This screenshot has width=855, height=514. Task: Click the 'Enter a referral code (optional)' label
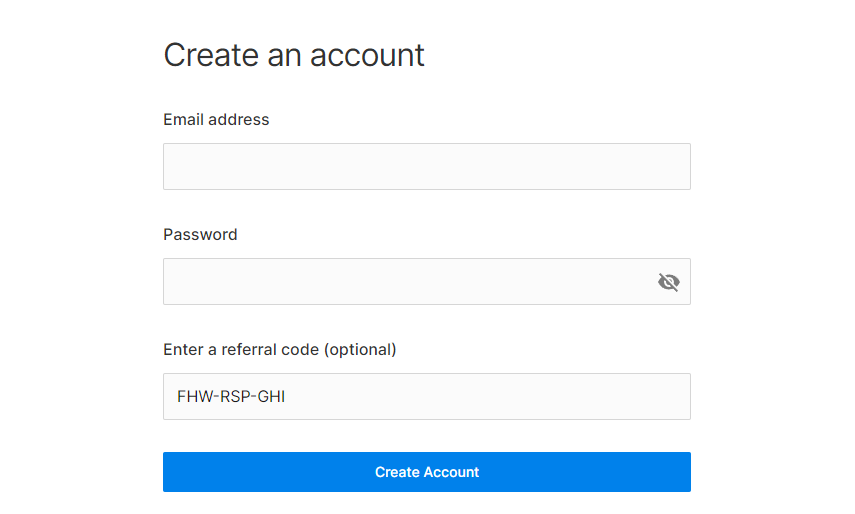pyautogui.click(x=280, y=349)
